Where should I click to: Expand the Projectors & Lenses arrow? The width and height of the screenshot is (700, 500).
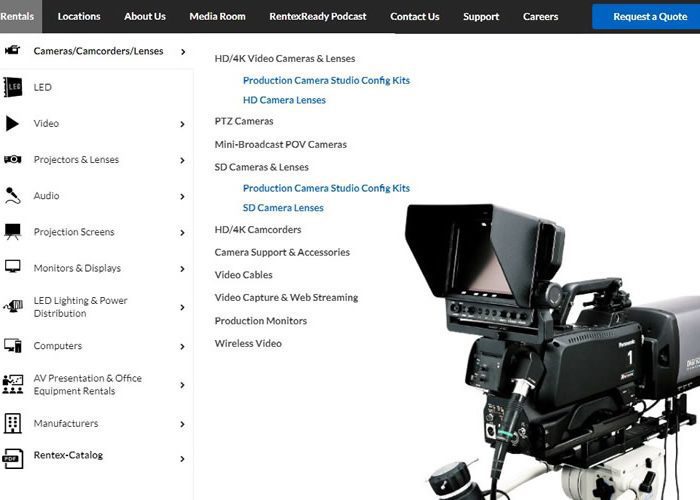182,160
